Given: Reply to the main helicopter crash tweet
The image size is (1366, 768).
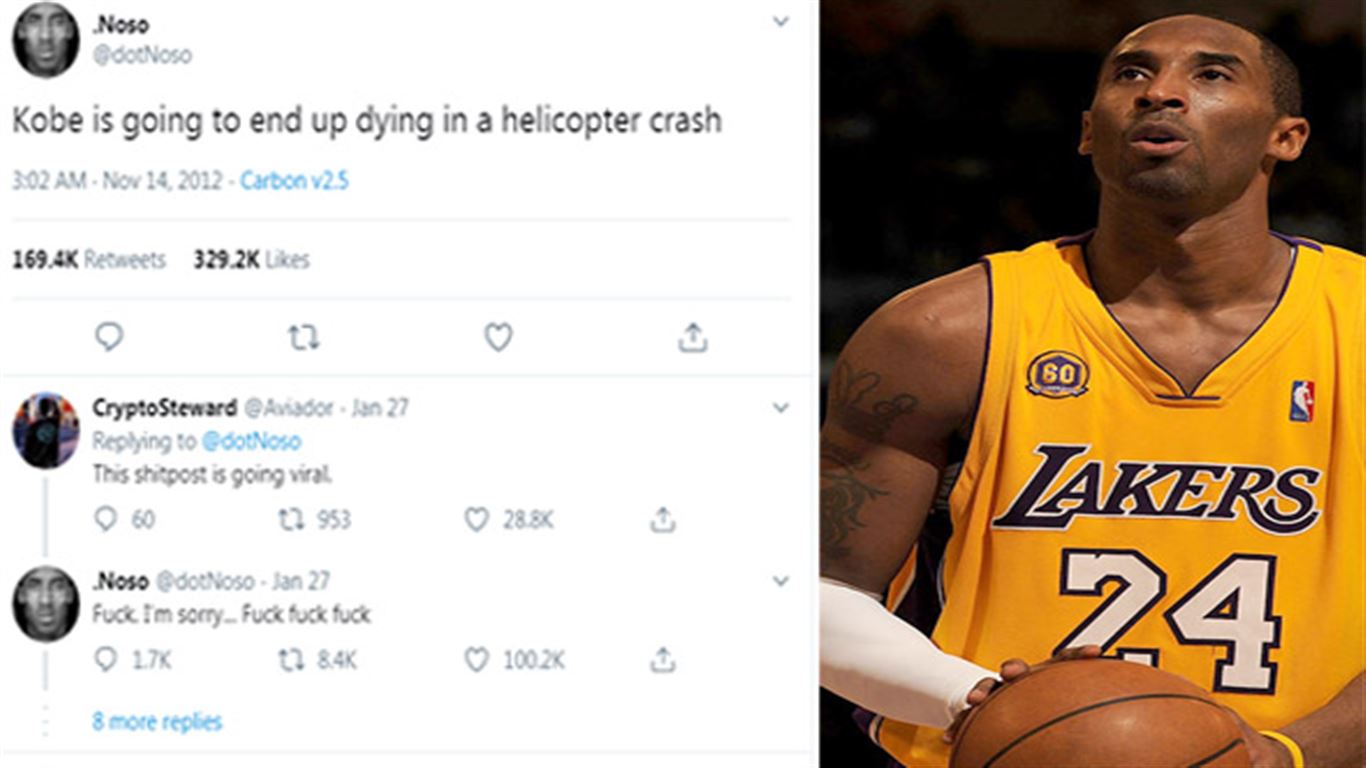Looking at the screenshot, I should (109, 337).
